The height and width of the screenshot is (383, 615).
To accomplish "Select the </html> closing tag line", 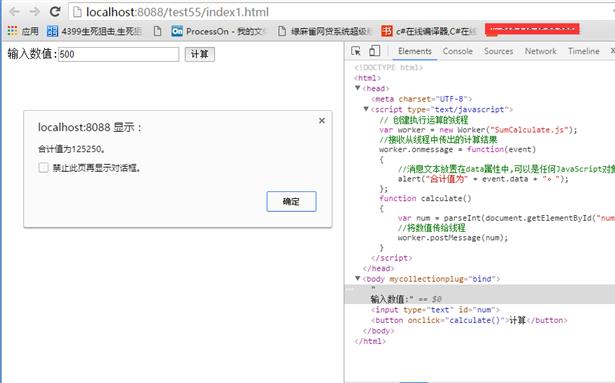I will (x=370, y=341).
